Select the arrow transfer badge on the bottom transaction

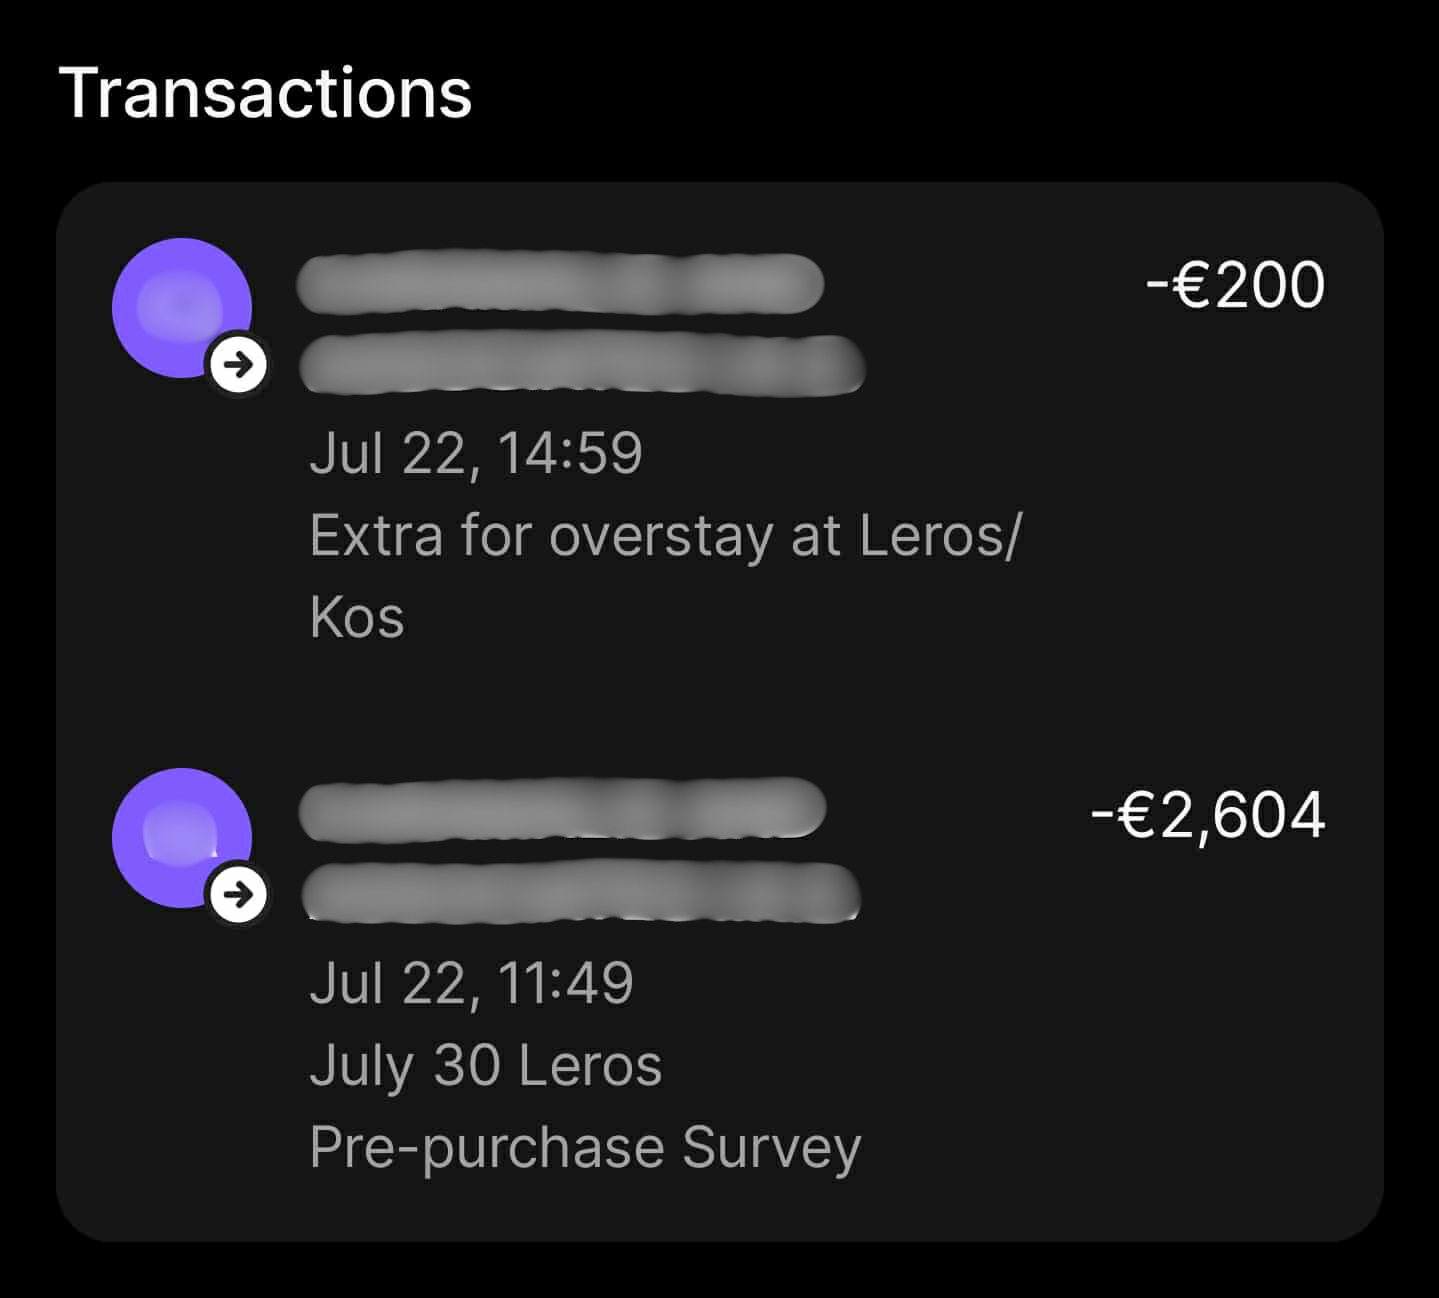[238, 897]
